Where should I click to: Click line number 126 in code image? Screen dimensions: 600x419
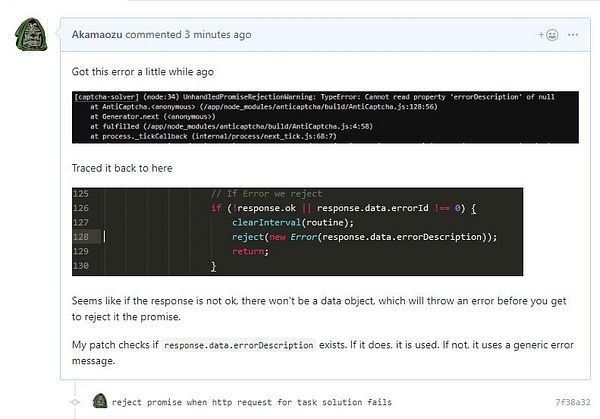tap(81, 208)
